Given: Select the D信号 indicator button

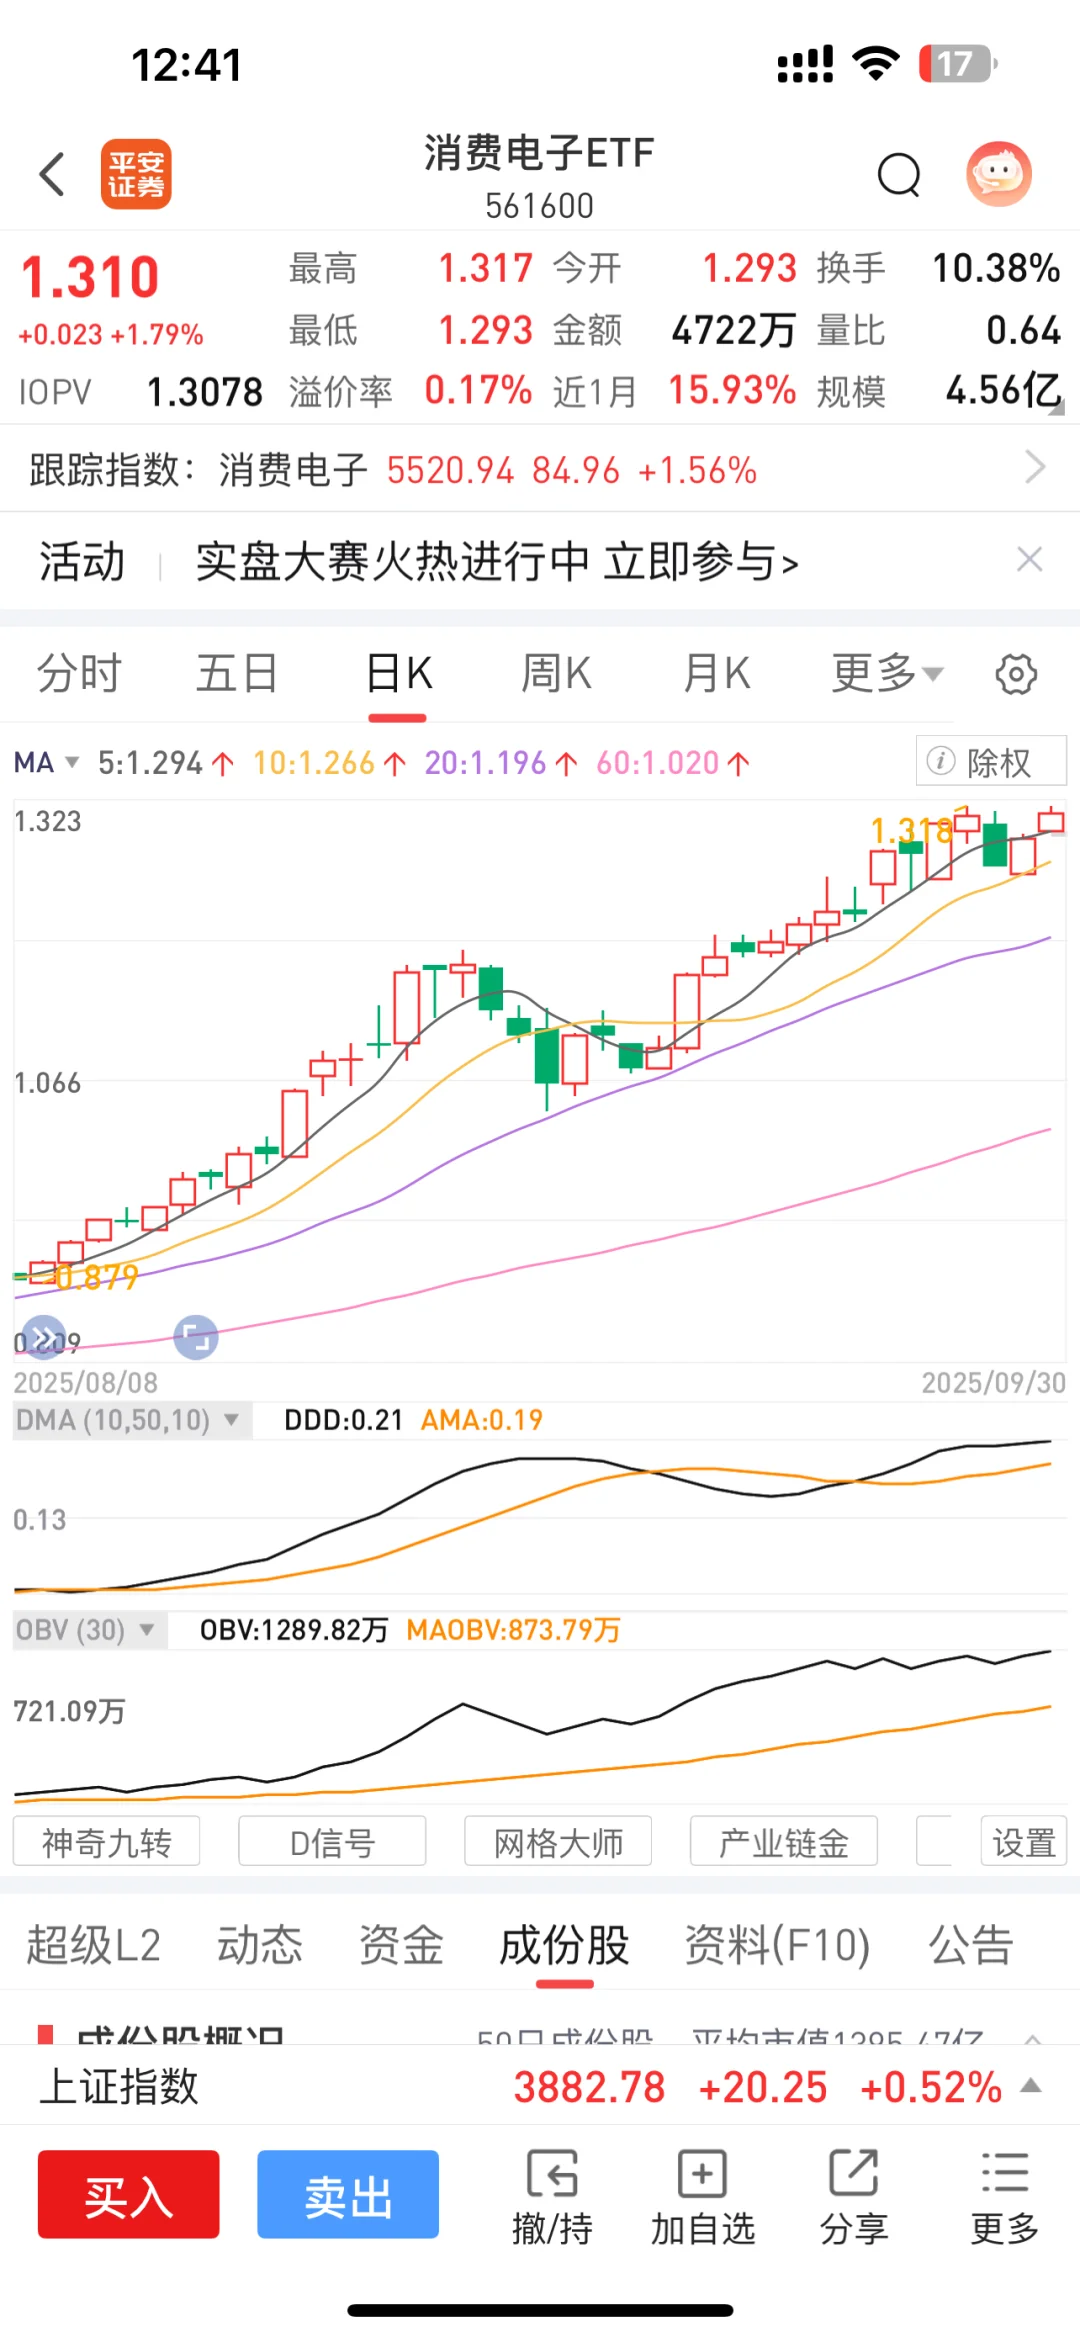Looking at the screenshot, I should [x=332, y=1841].
